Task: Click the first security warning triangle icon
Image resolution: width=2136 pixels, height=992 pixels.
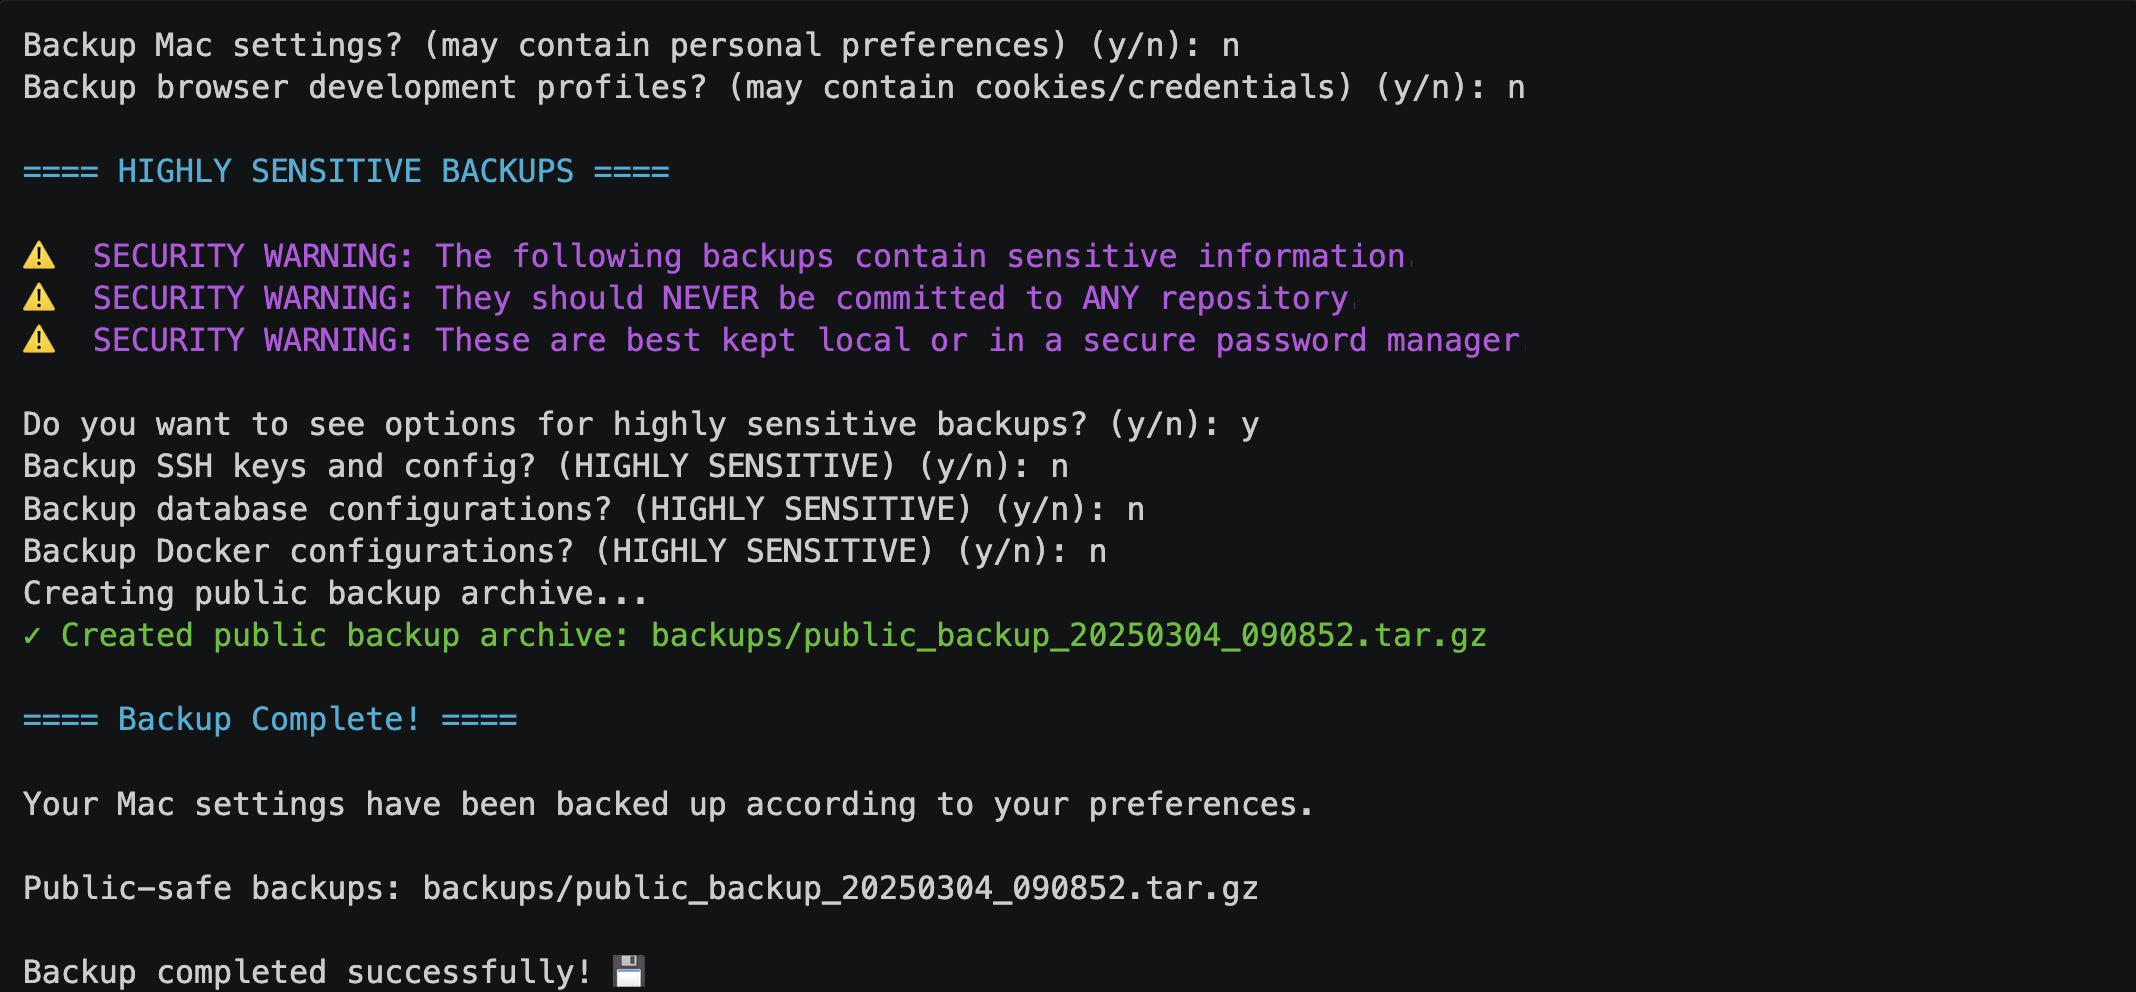Action: pyautogui.click(x=39, y=256)
